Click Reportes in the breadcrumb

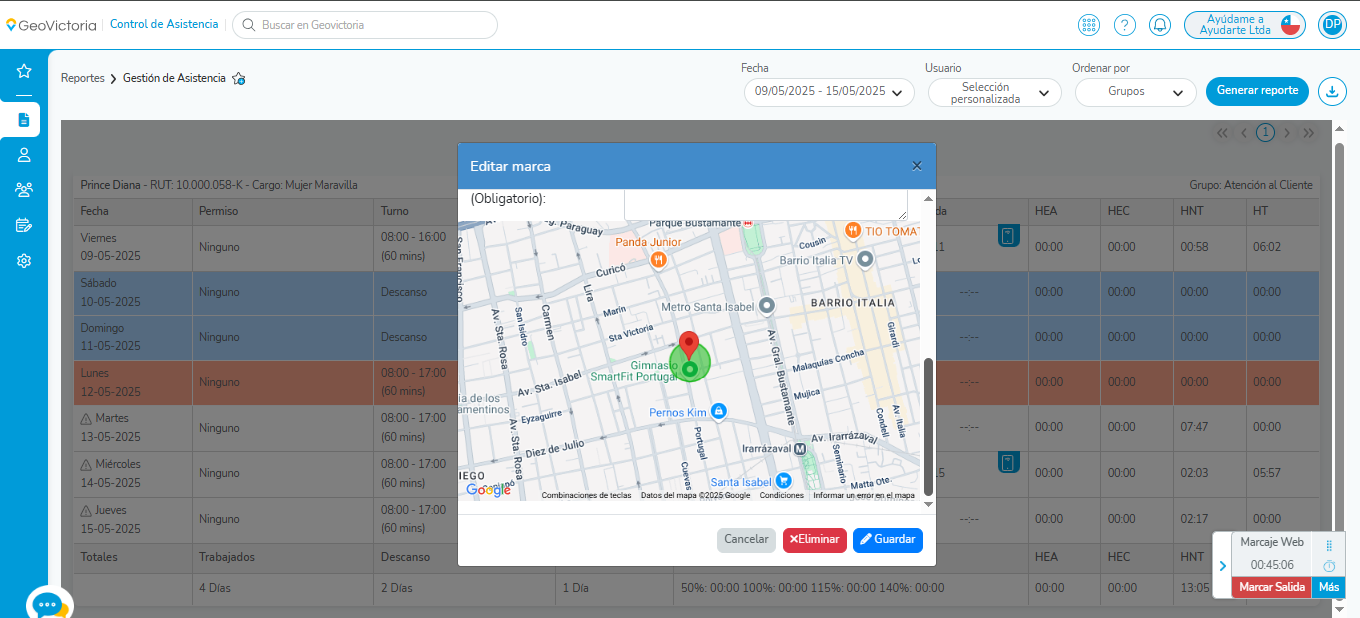[83, 78]
